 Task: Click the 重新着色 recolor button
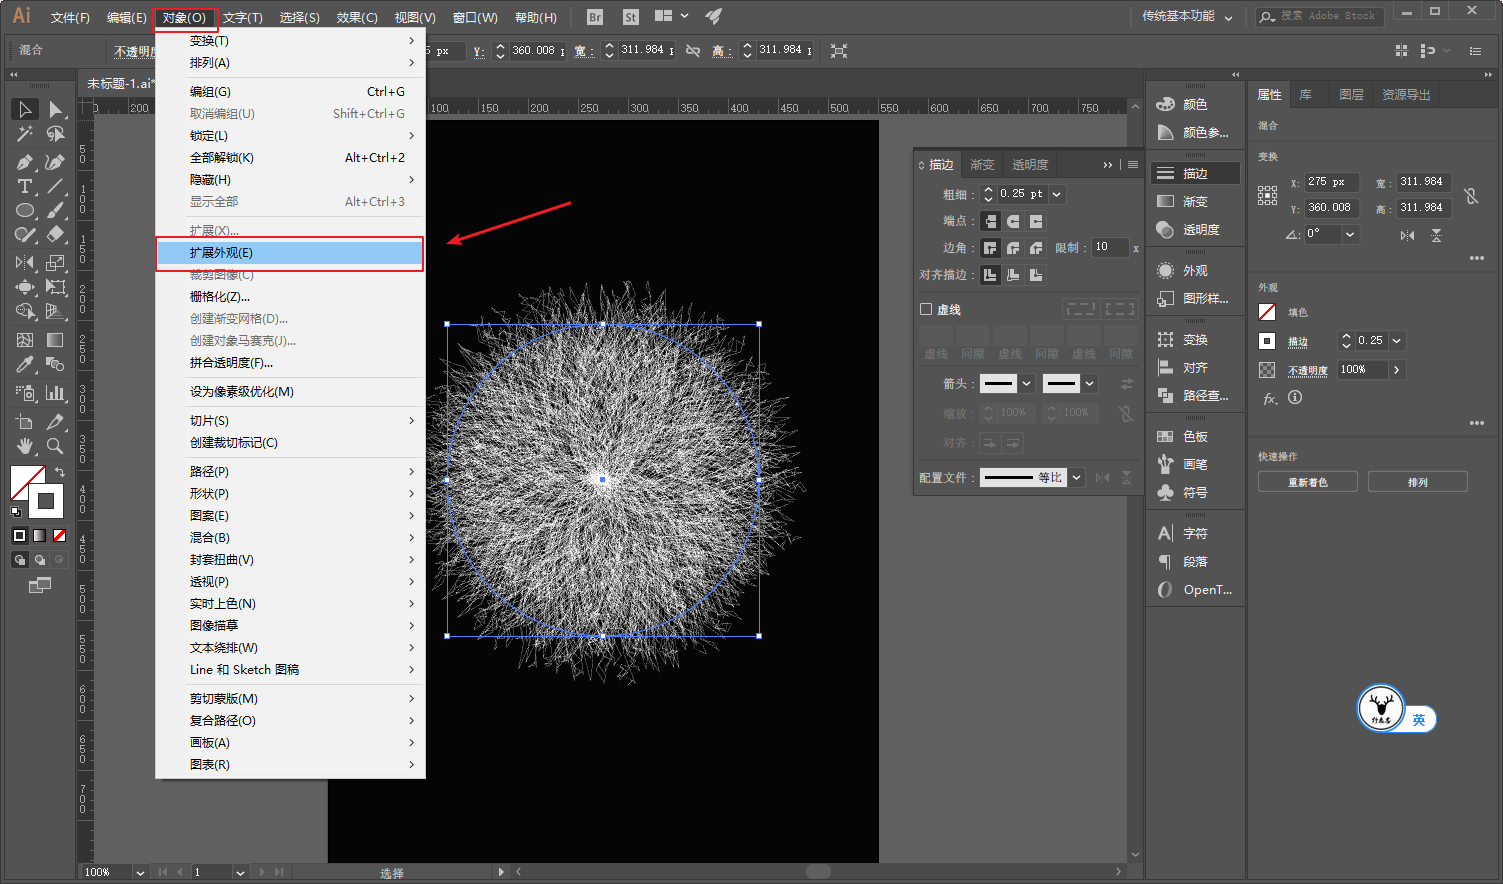pos(1307,482)
